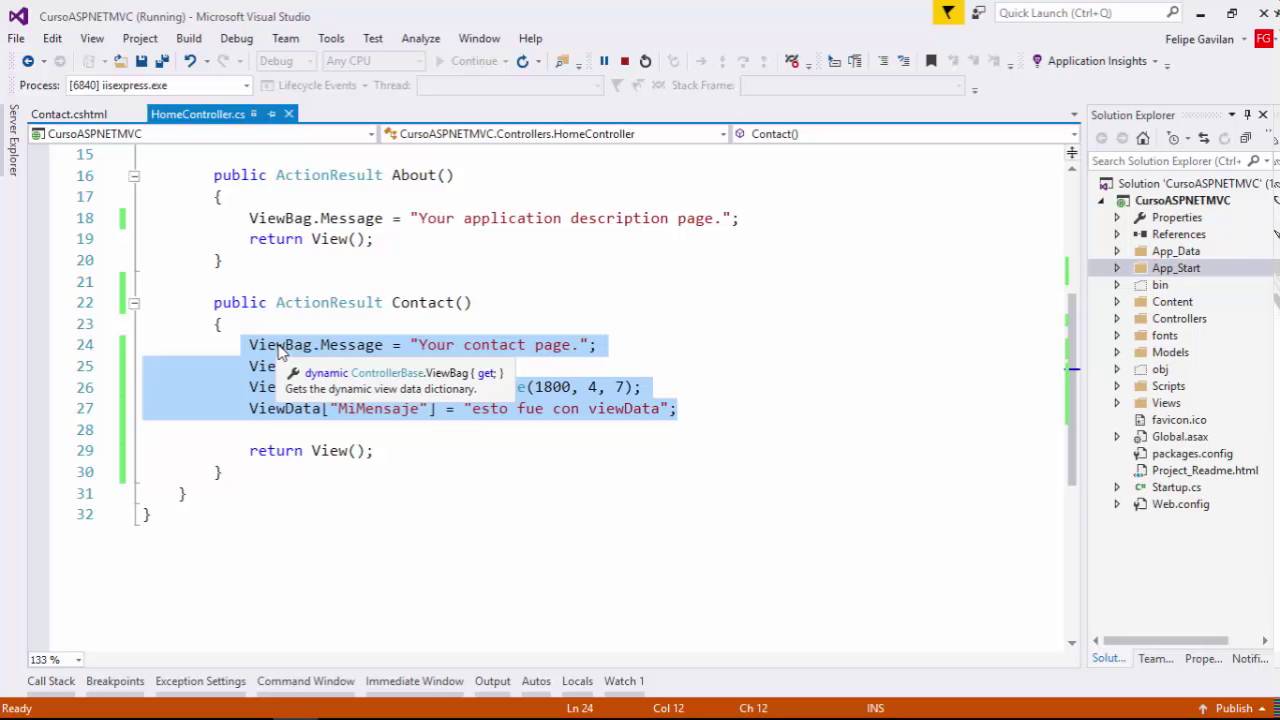Close the HomeController.cs tab
Screen dimensions: 1280x720
point(289,114)
